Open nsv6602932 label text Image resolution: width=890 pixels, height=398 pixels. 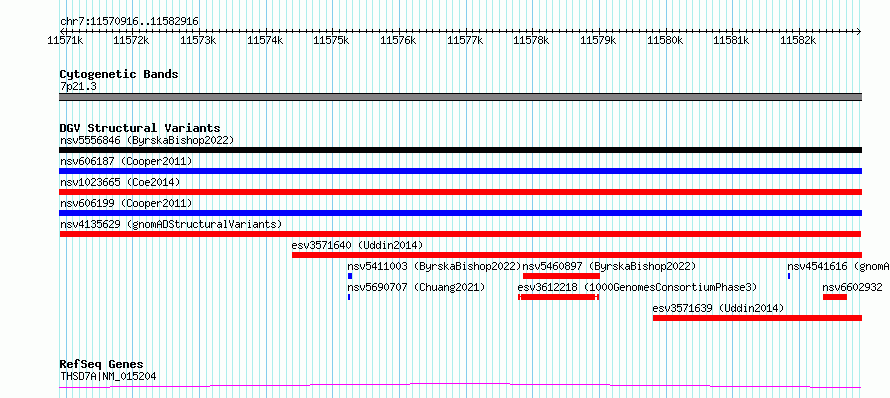(853, 287)
